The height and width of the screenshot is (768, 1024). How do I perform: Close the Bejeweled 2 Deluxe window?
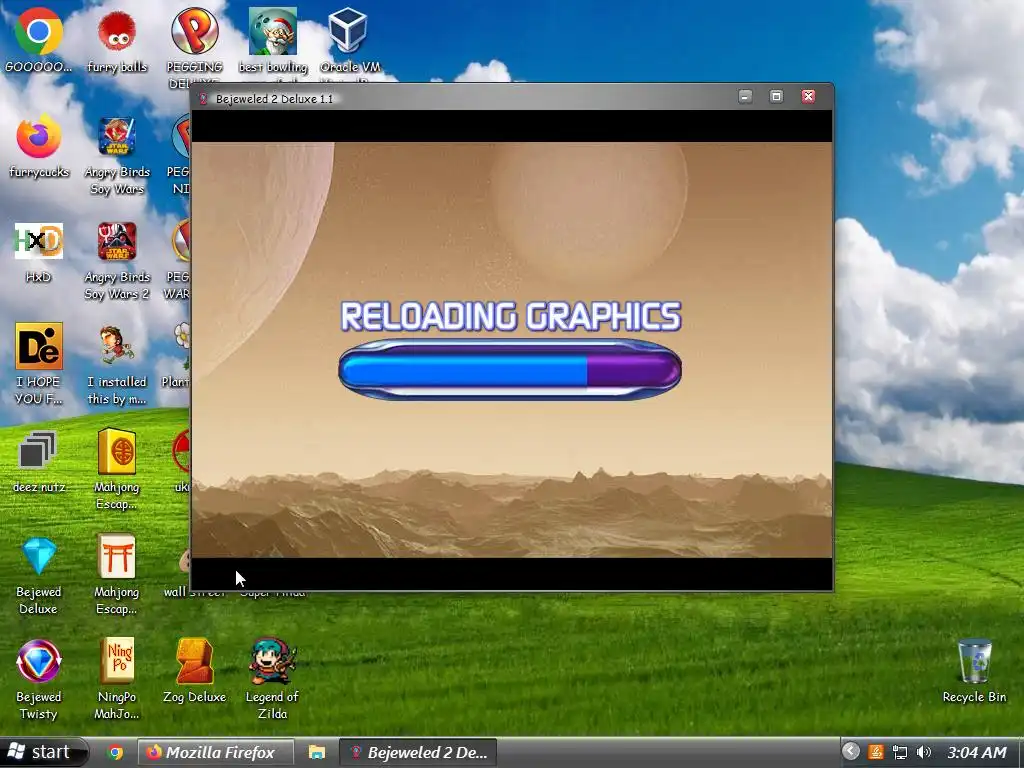808,97
